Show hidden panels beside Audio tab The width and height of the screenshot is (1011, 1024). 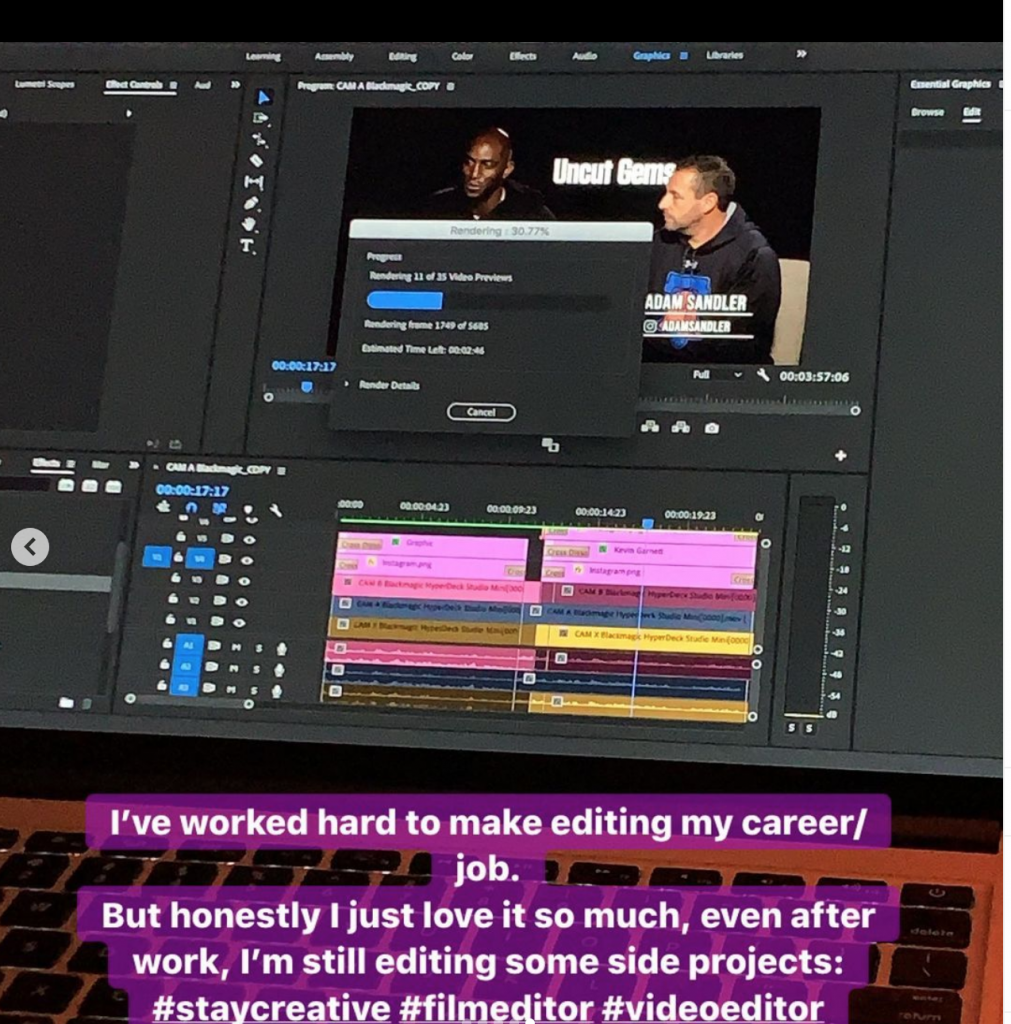click(x=235, y=85)
